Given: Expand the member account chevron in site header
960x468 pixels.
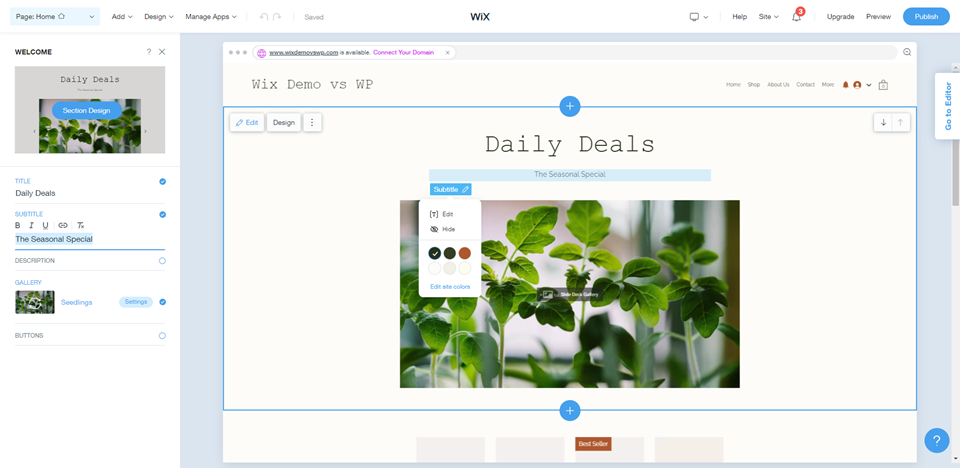Looking at the screenshot, I should (869, 85).
